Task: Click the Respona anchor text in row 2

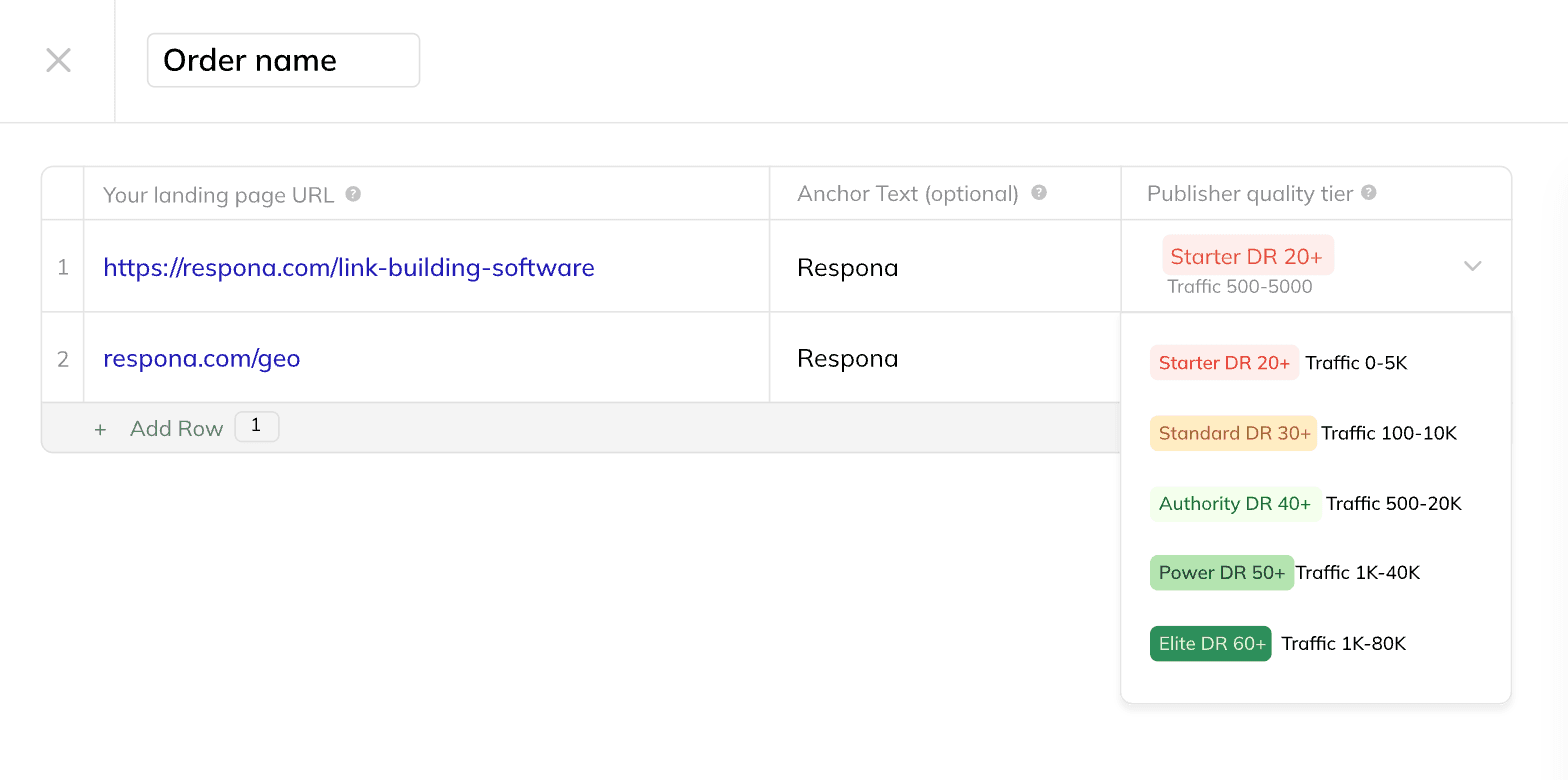Action: pyautogui.click(x=848, y=358)
